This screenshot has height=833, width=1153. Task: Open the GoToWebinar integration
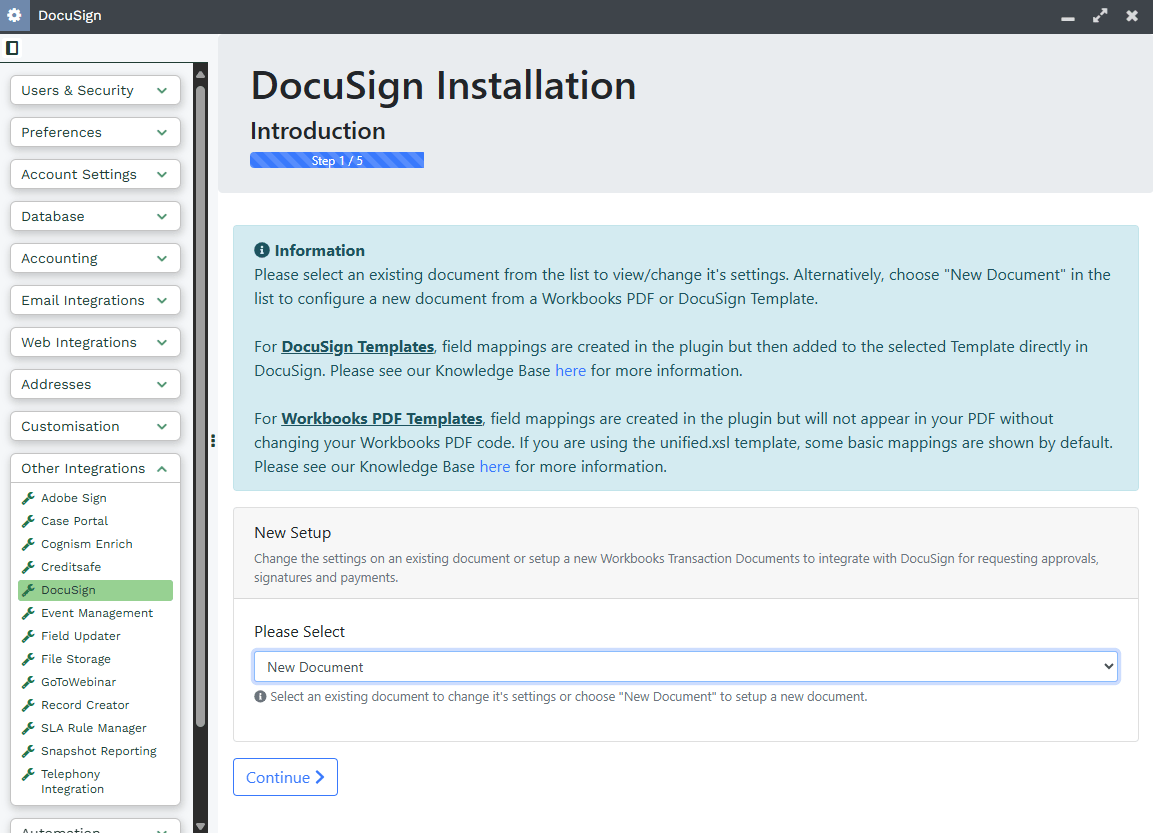(x=79, y=682)
